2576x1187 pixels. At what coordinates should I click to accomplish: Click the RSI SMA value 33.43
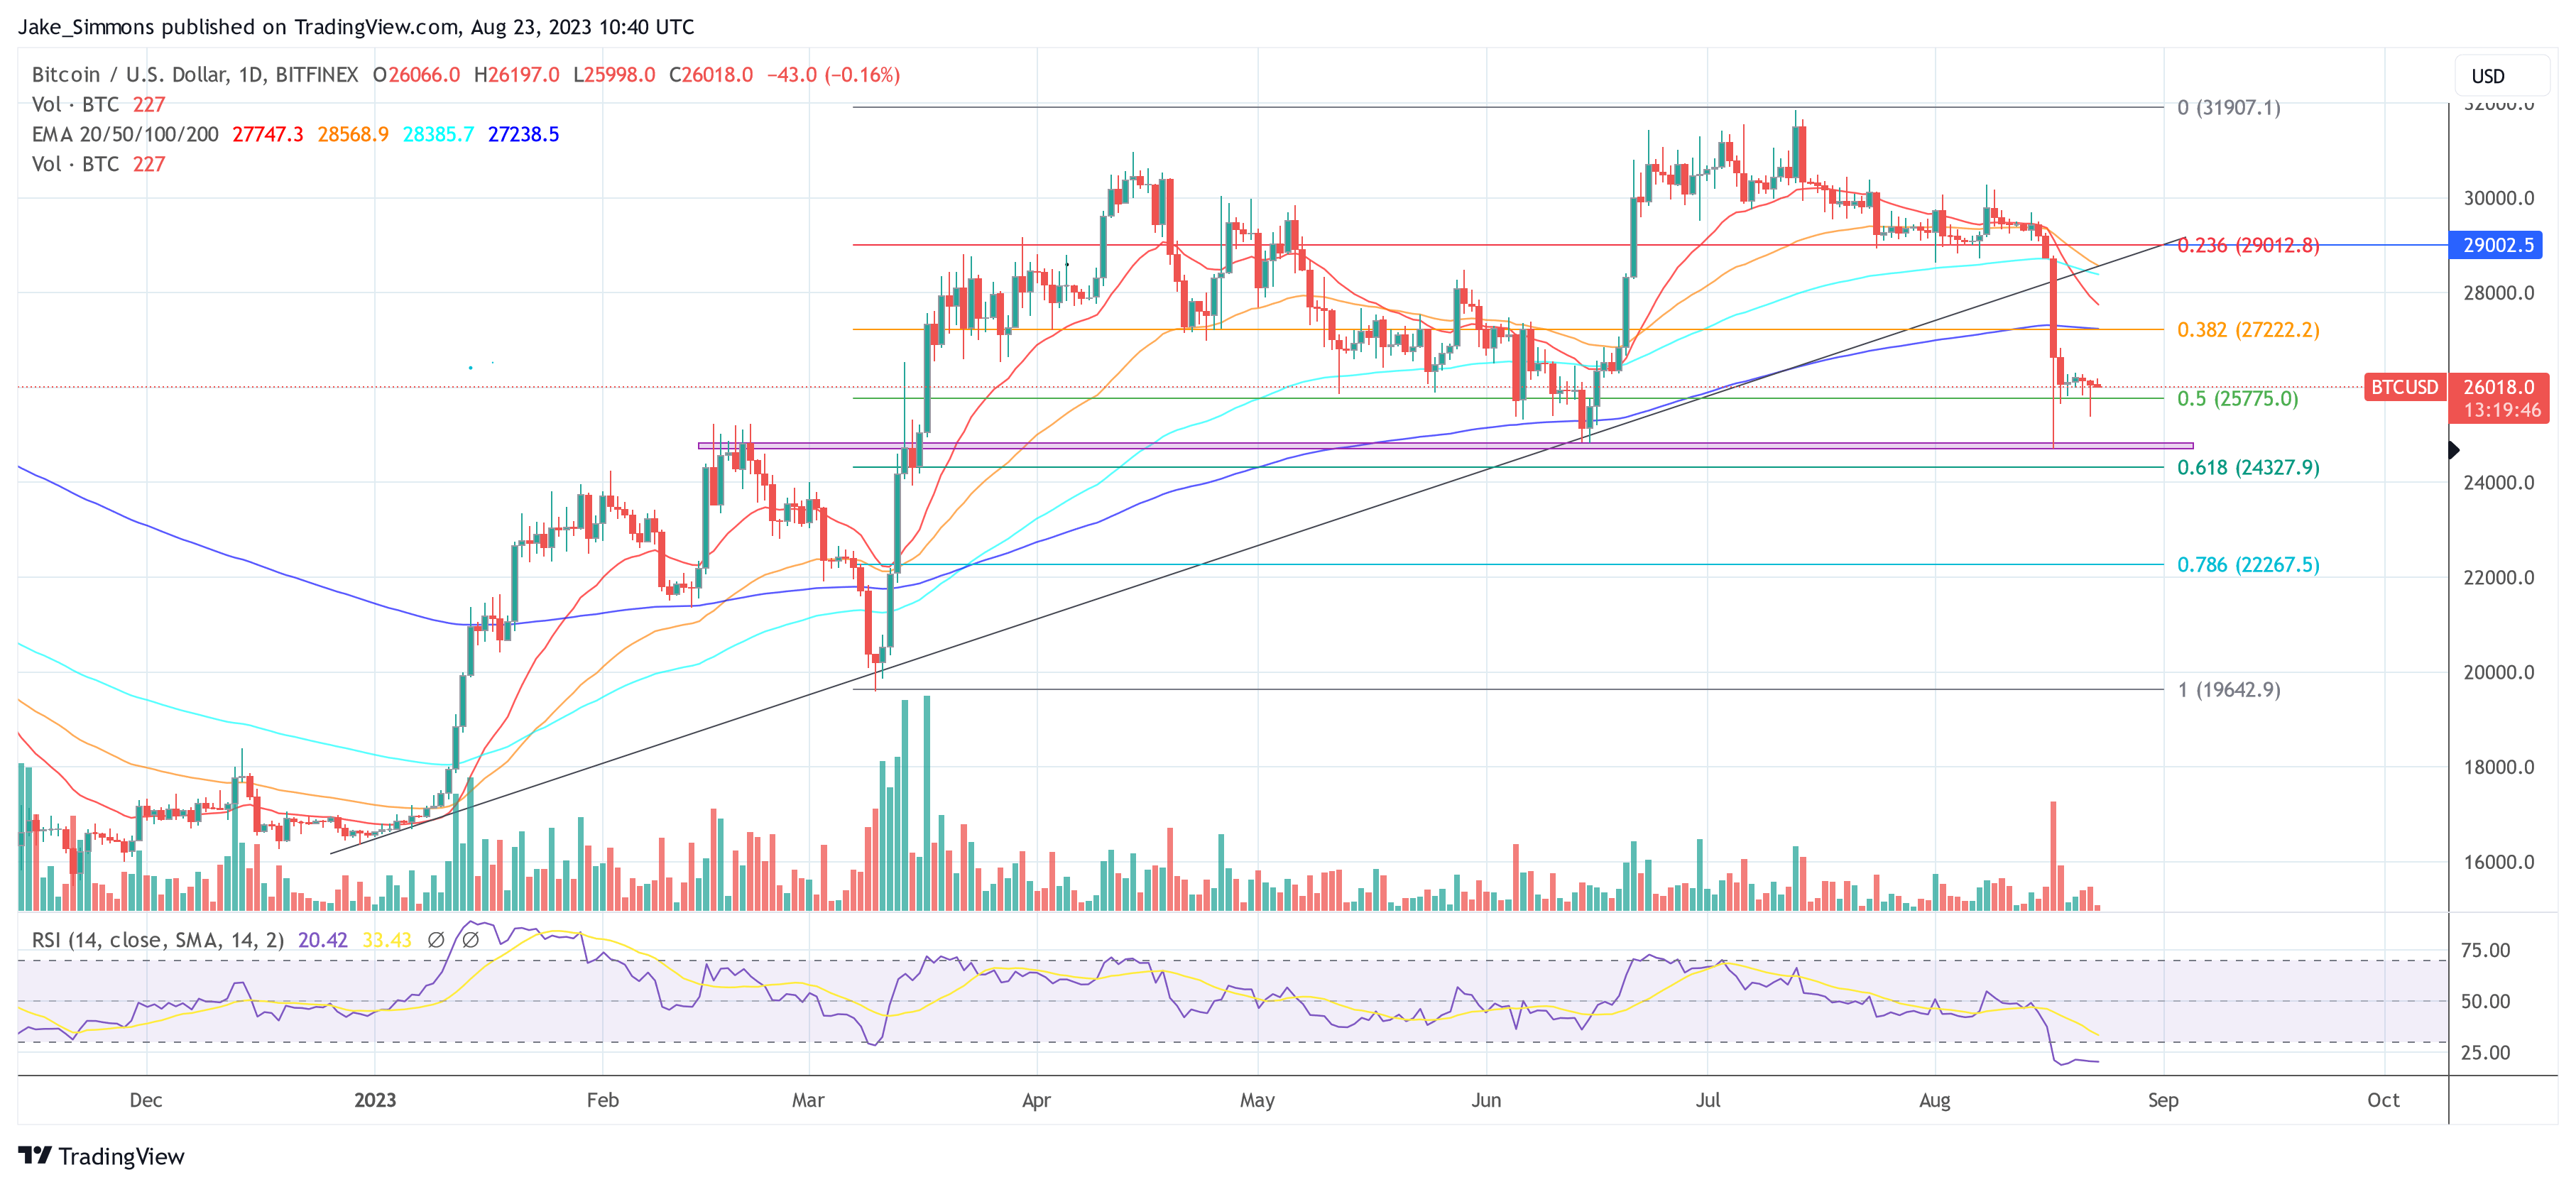click(x=387, y=940)
